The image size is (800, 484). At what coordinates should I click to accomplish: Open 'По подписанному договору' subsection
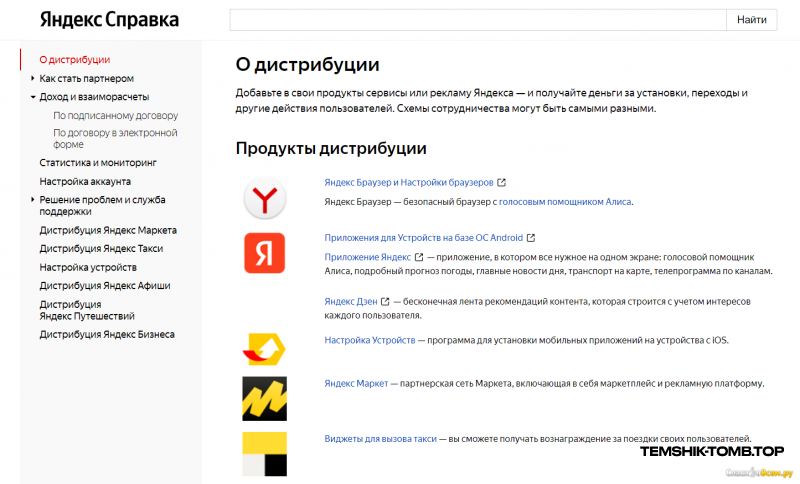[x=115, y=116]
